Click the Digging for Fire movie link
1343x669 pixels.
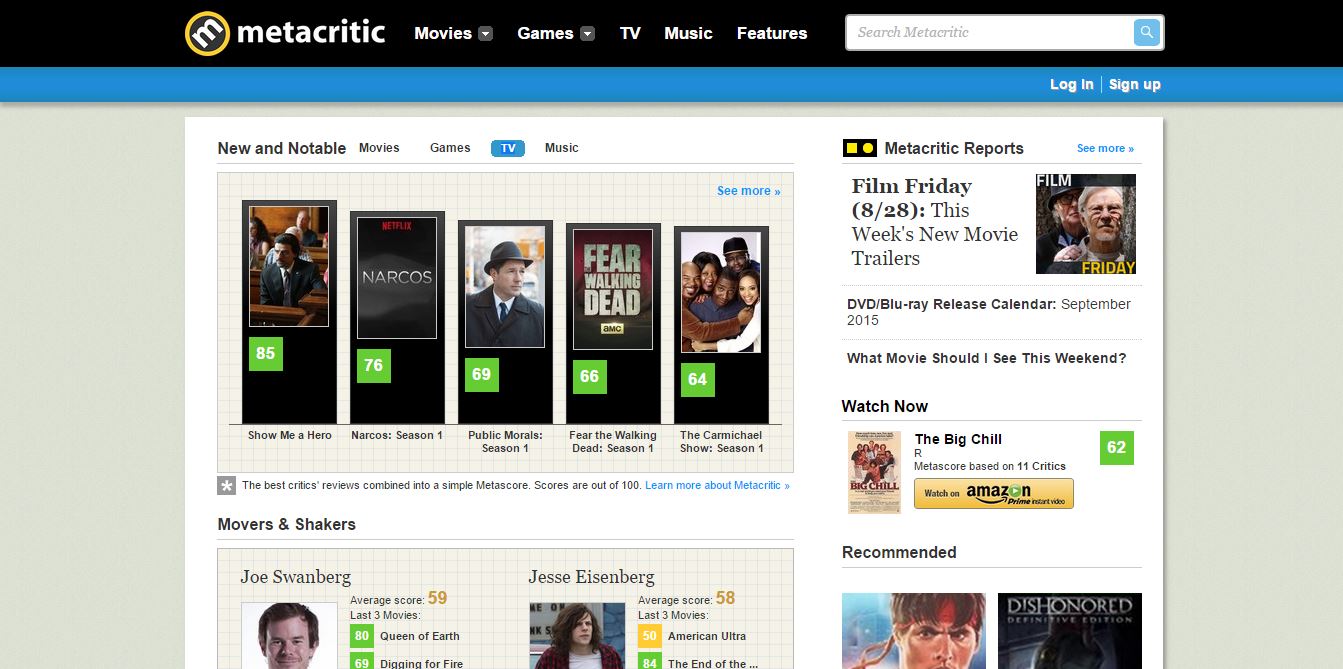[x=422, y=664]
